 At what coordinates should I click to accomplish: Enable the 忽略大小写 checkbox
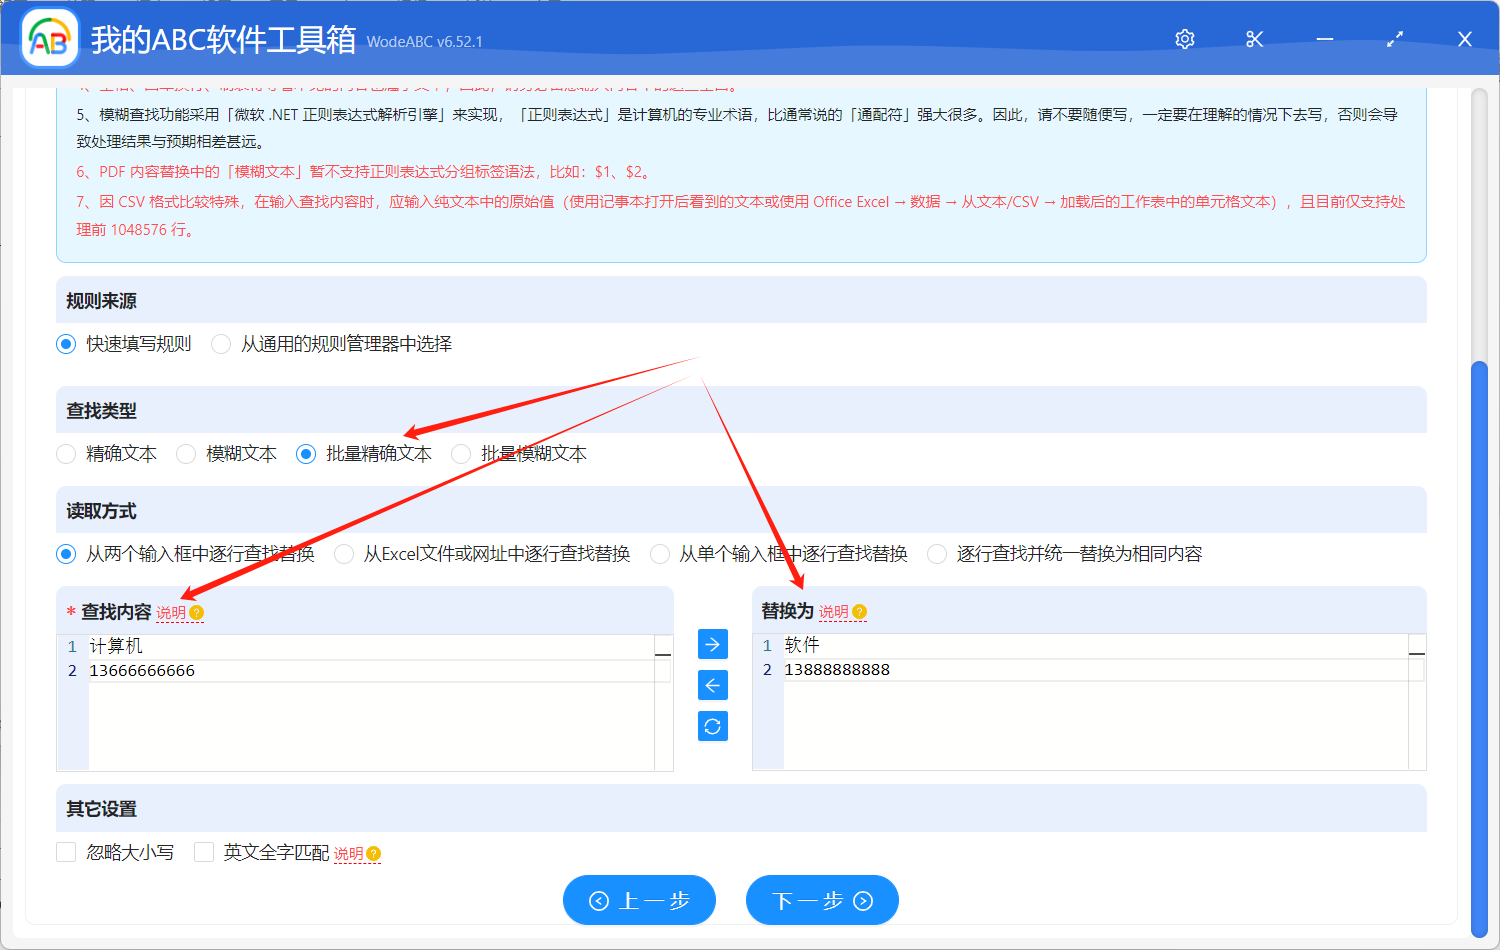click(66, 852)
